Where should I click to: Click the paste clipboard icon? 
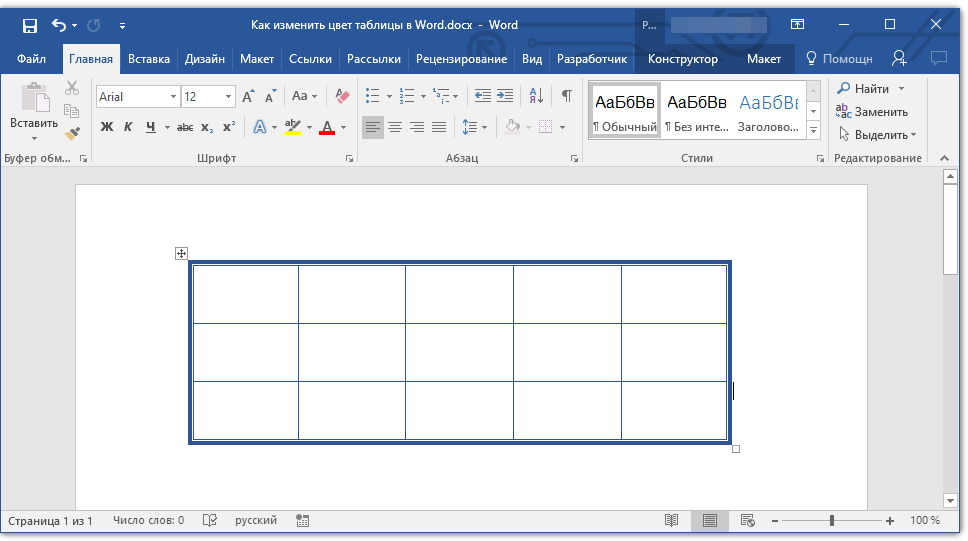pos(35,98)
